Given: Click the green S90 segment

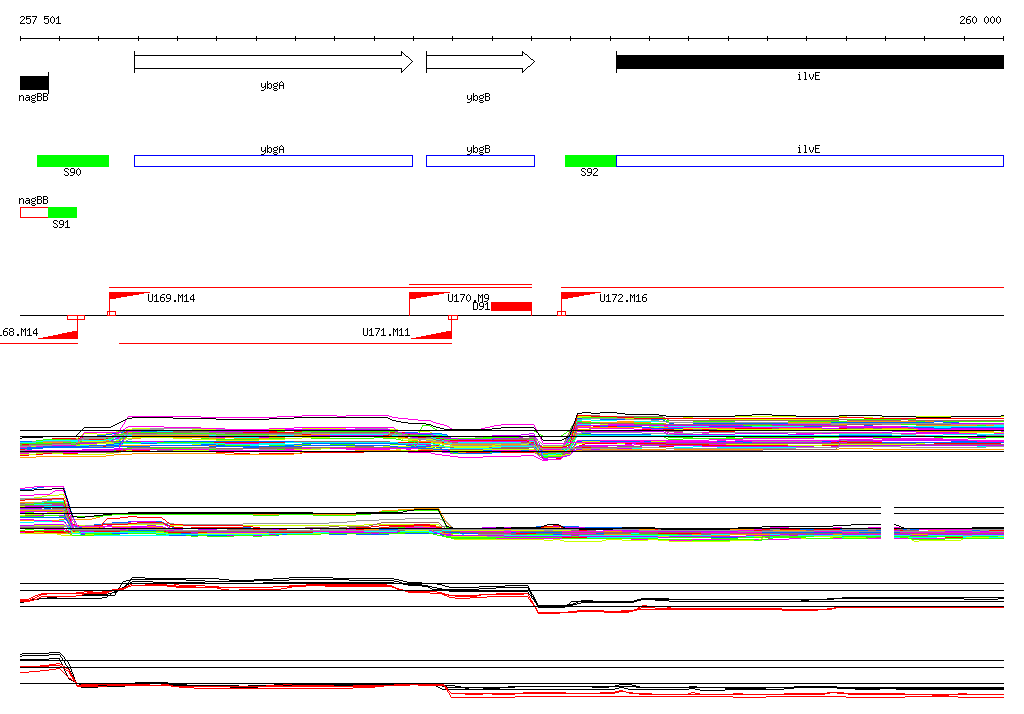Looking at the screenshot, I should coord(73,161).
